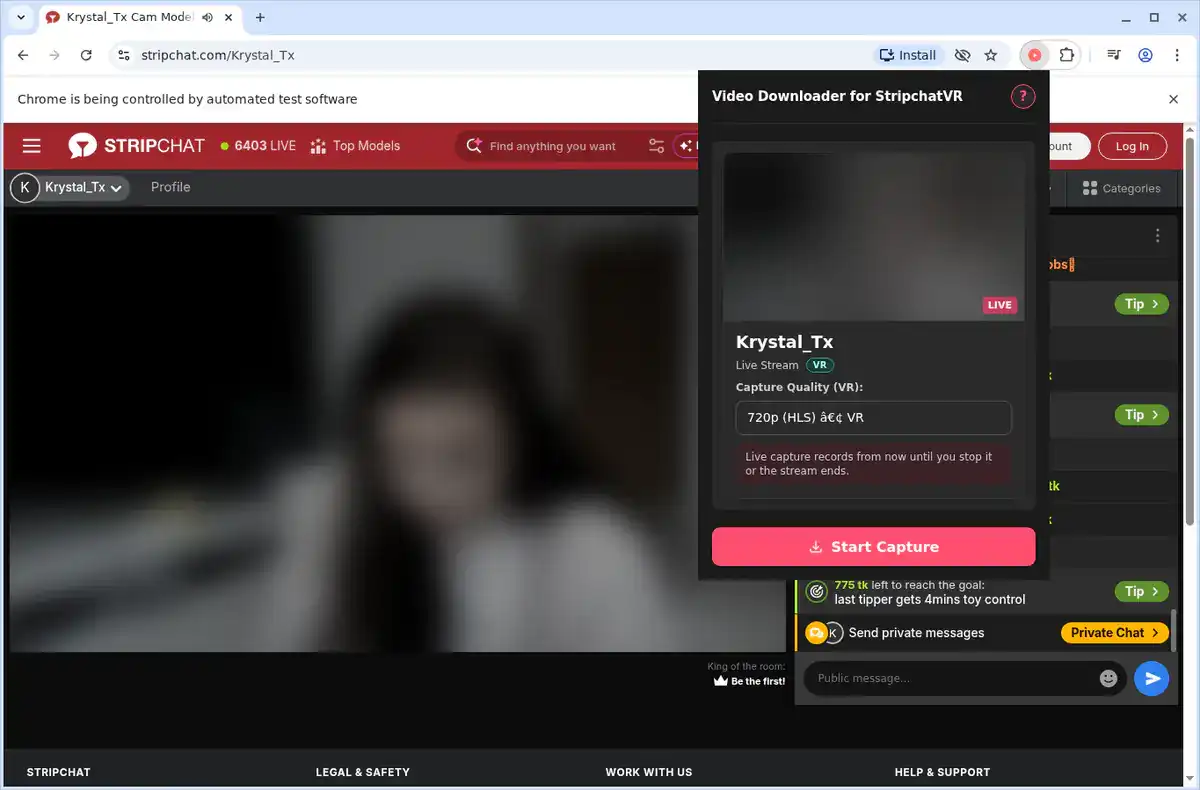Click the Log In button
Image resolution: width=1200 pixels, height=790 pixels.
tap(1132, 146)
